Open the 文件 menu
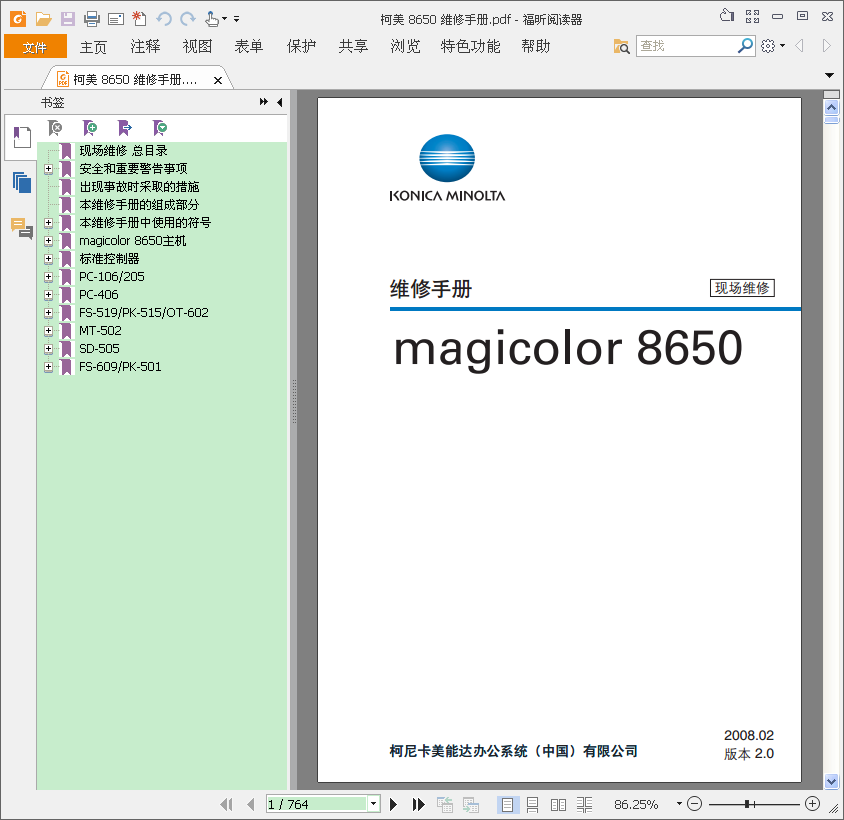Image resolution: width=844 pixels, height=820 pixels. tap(35, 47)
